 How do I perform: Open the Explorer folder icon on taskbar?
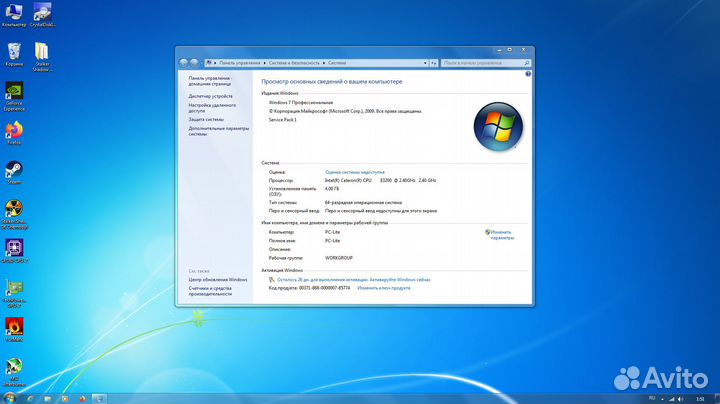click(48, 398)
